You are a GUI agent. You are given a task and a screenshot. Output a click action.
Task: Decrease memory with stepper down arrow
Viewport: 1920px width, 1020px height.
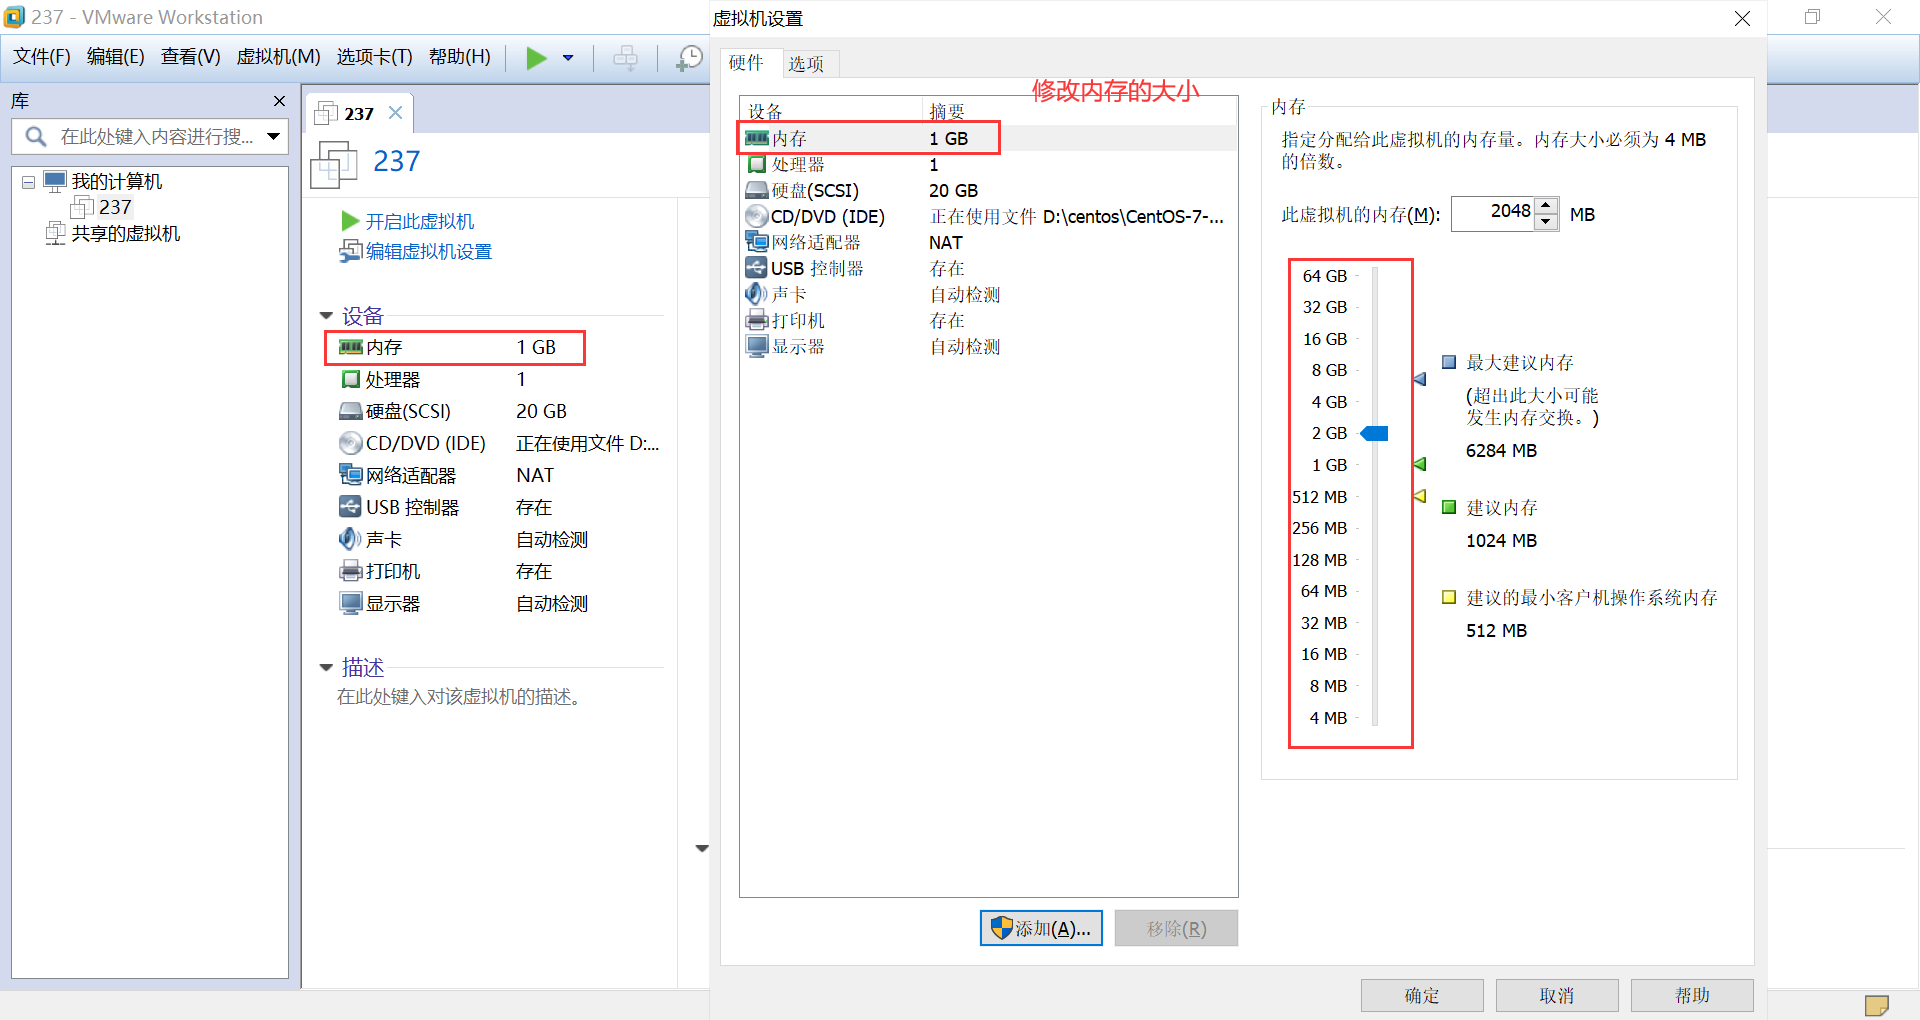(x=1546, y=222)
